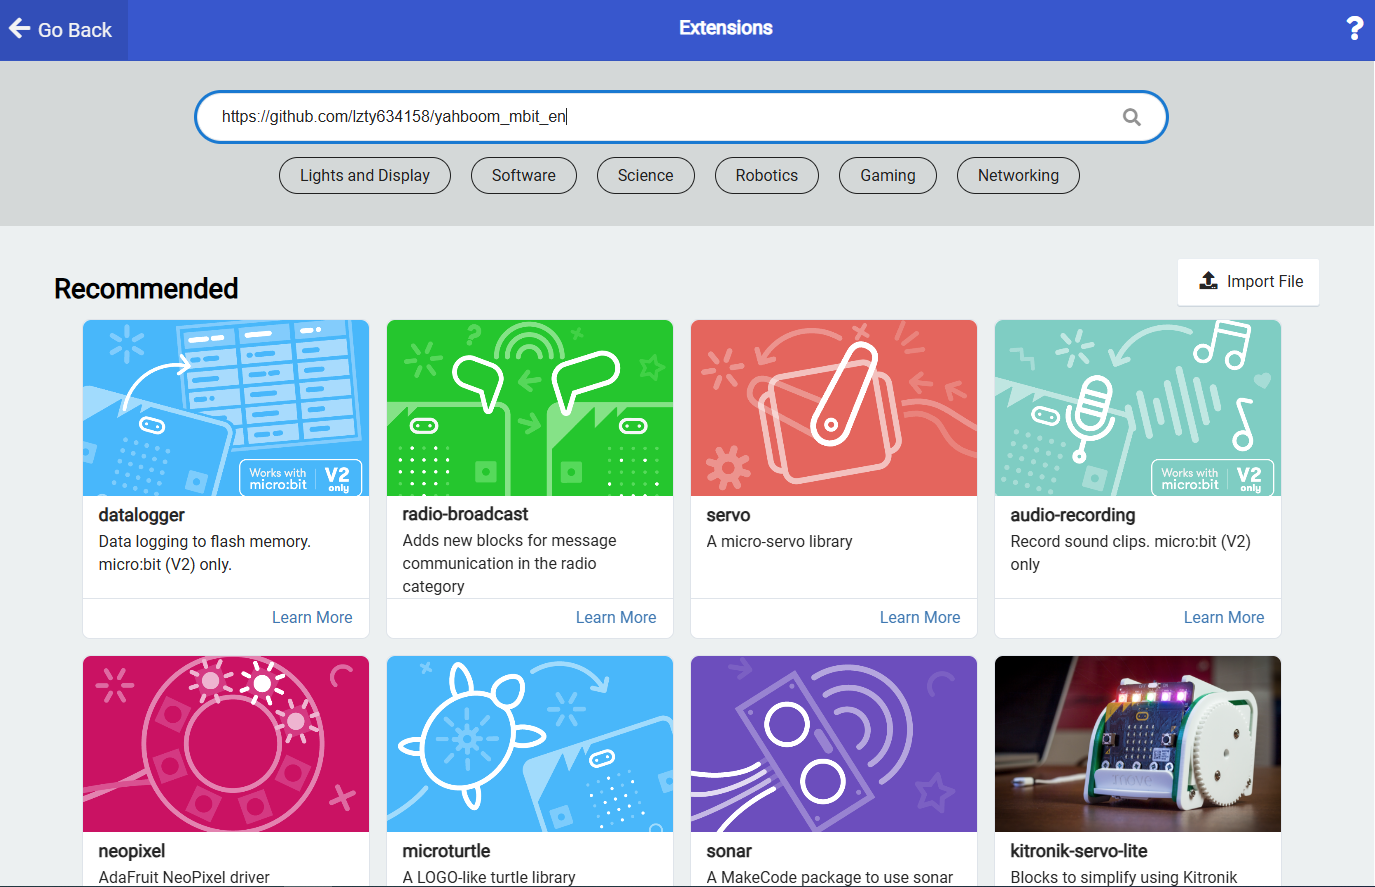The width and height of the screenshot is (1375, 887).
Task: Open the radio-broadcast extension card image
Action: [530, 408]
